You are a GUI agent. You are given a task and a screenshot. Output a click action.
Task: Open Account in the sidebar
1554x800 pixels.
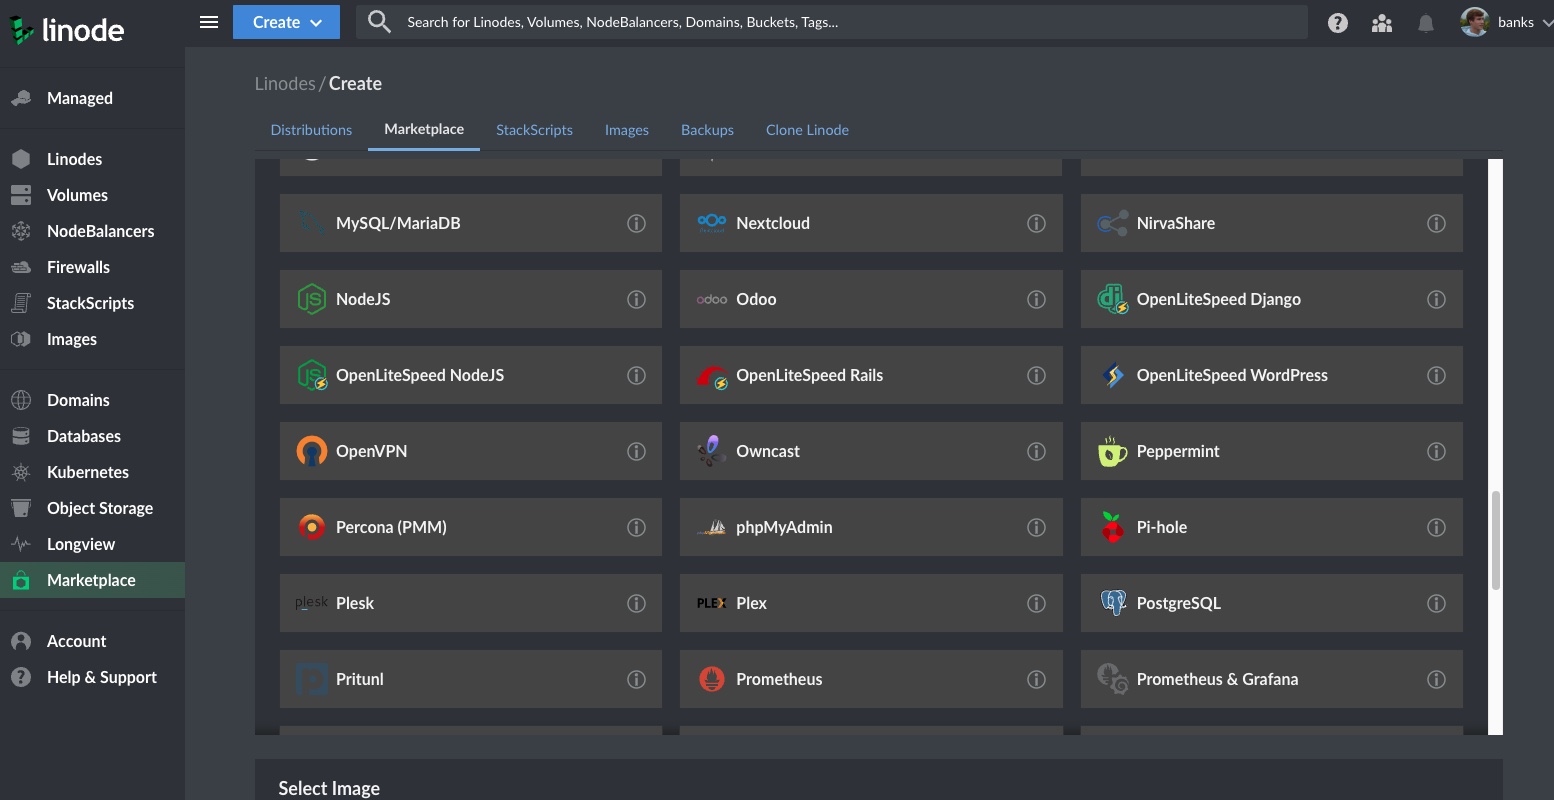tap(92, 641)
